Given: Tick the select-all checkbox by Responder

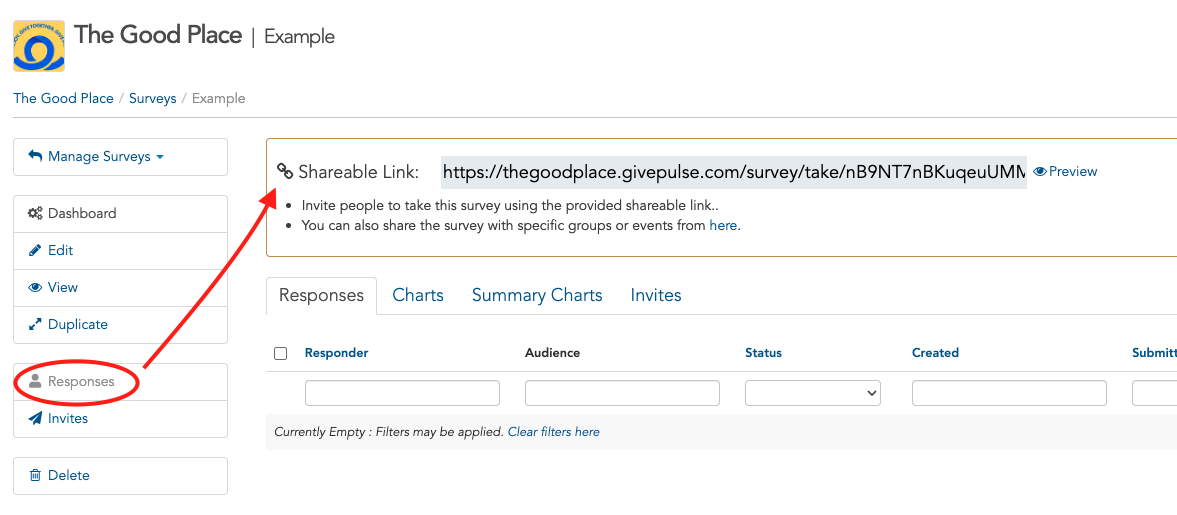Looking at the screenshot, I should [281, 353].
